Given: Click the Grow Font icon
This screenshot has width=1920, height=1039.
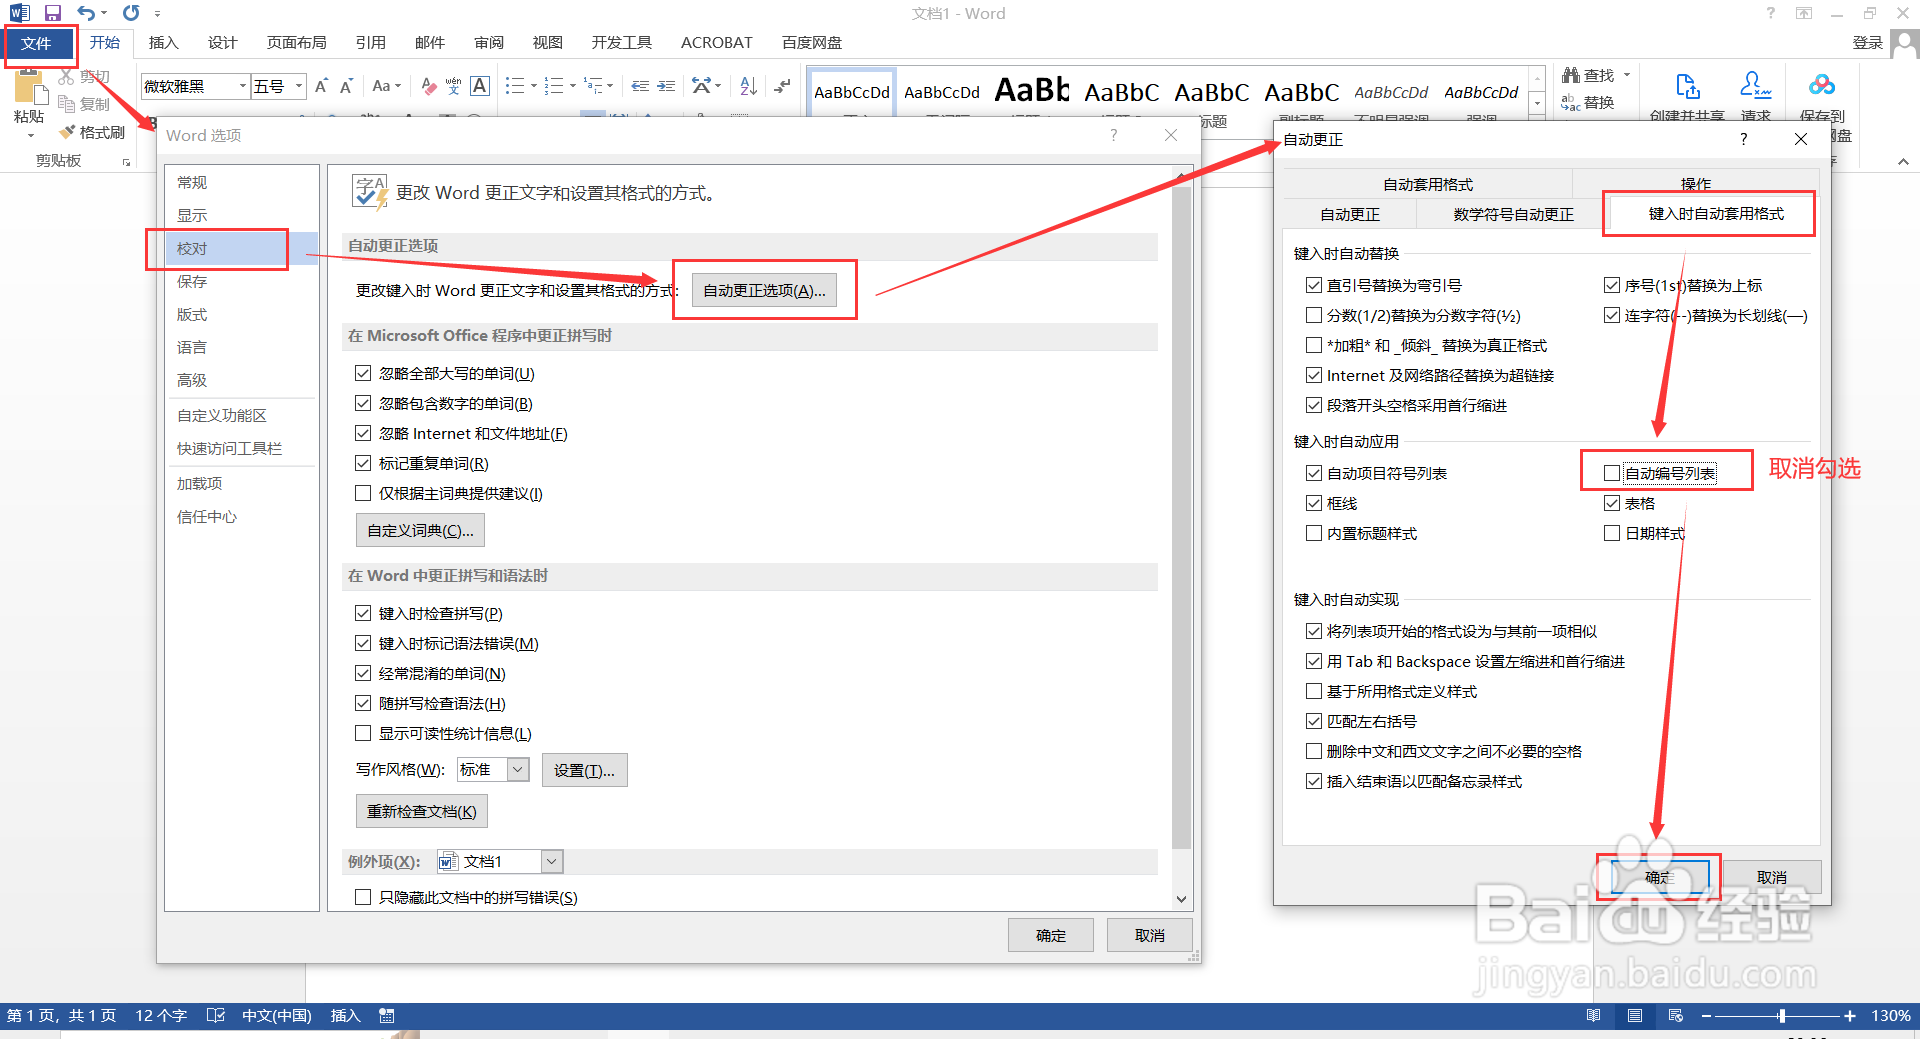Looking at the screenshot, I should tap(321, 86).
